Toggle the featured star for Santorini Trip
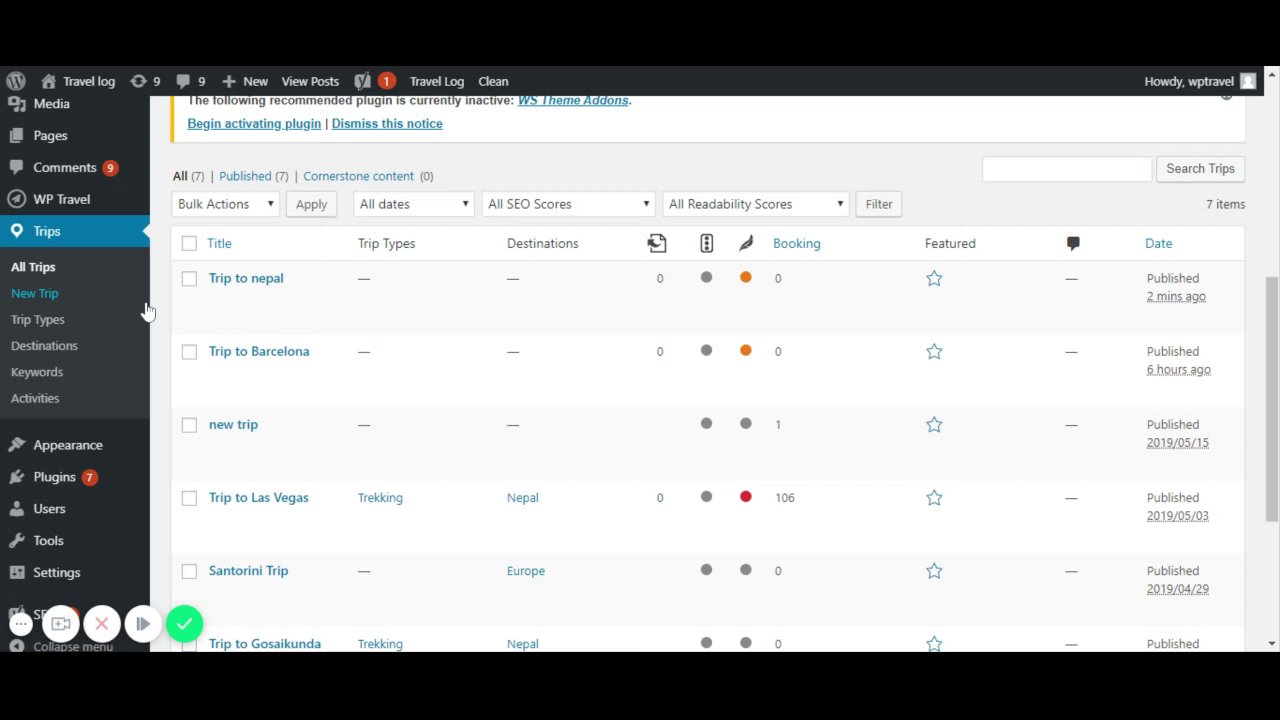 click(x=934, y=570)
